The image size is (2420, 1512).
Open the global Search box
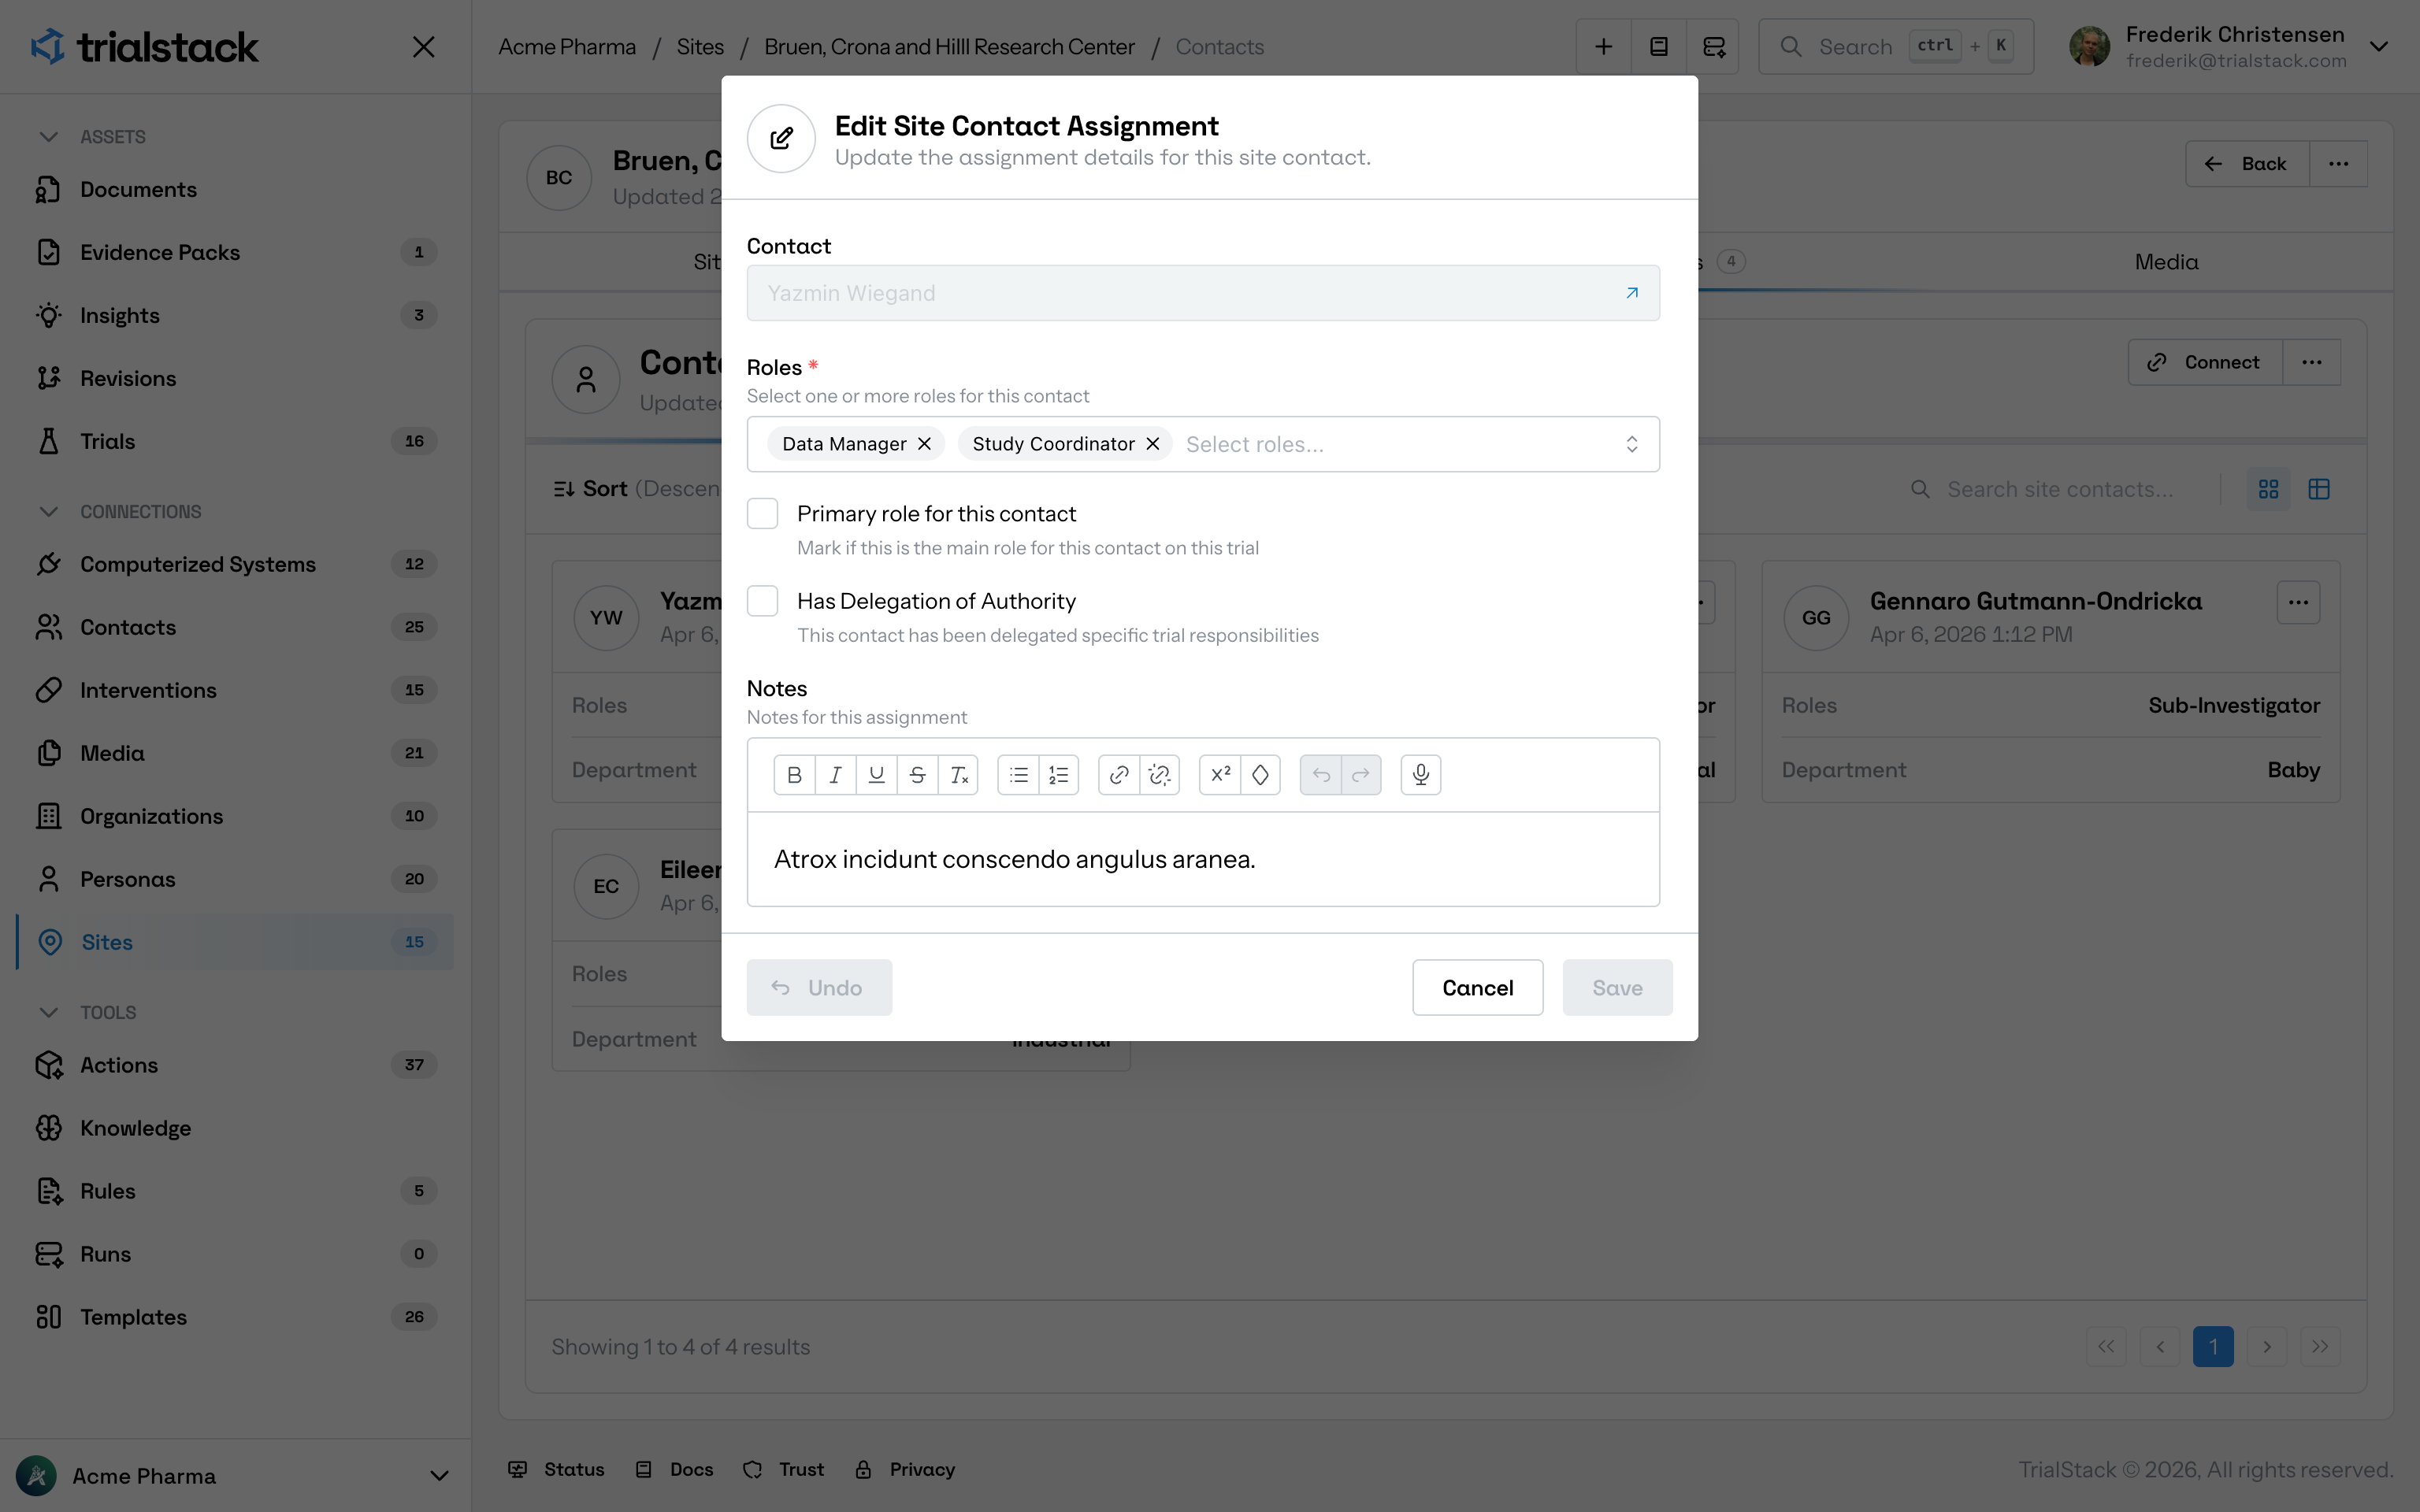(x=1896, y=47)
